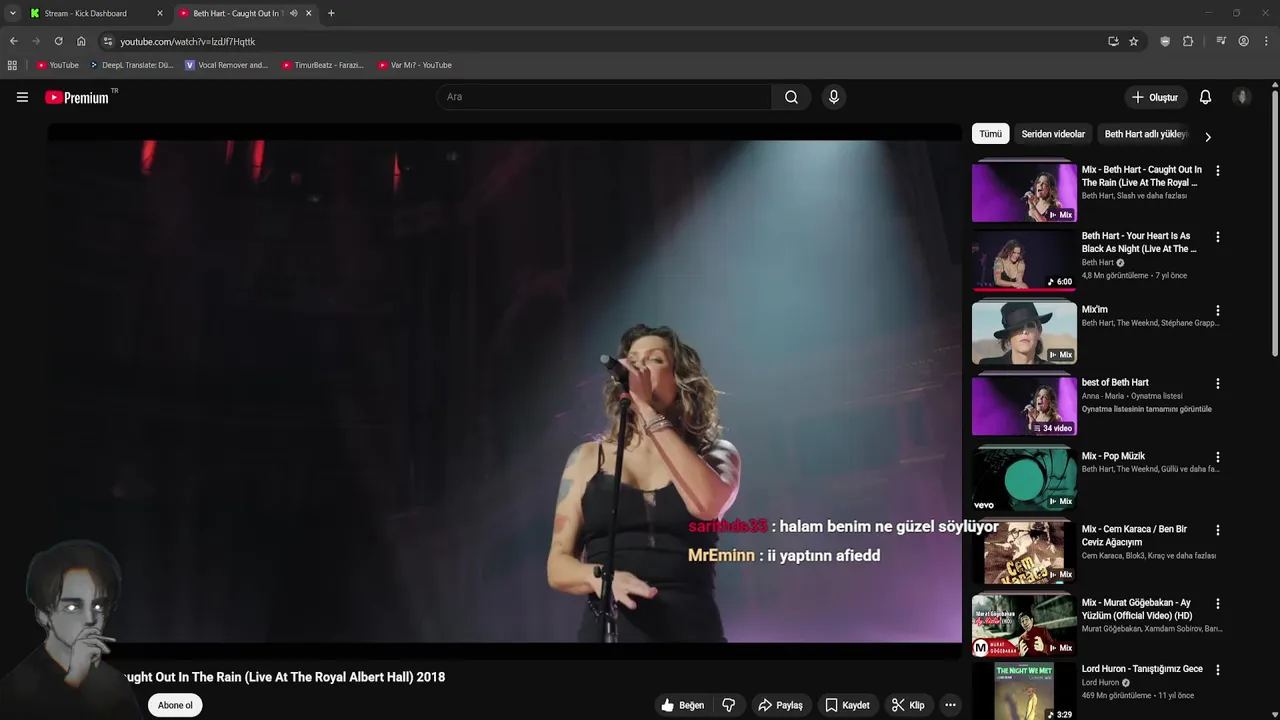Image resolution: width=1280 pixels, height=720 pixels.
Task: Dislike the video with thumbs down
Action: point(728,705)
